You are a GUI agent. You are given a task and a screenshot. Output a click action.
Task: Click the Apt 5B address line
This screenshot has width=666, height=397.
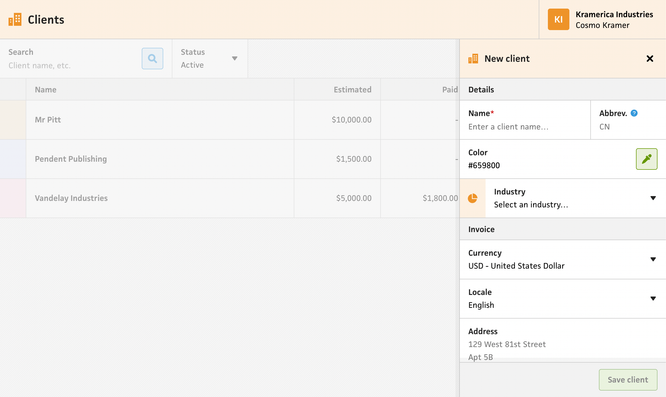click(480, 357)
